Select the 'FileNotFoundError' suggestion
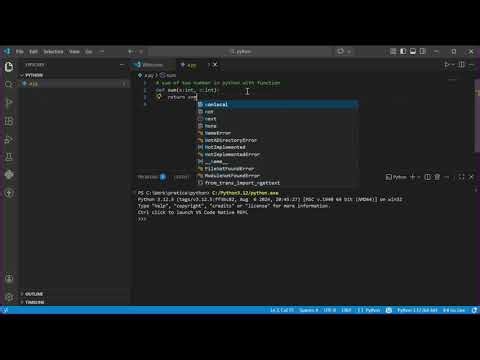This screenshot has height=360, width=480. click(x=278, y=169)
